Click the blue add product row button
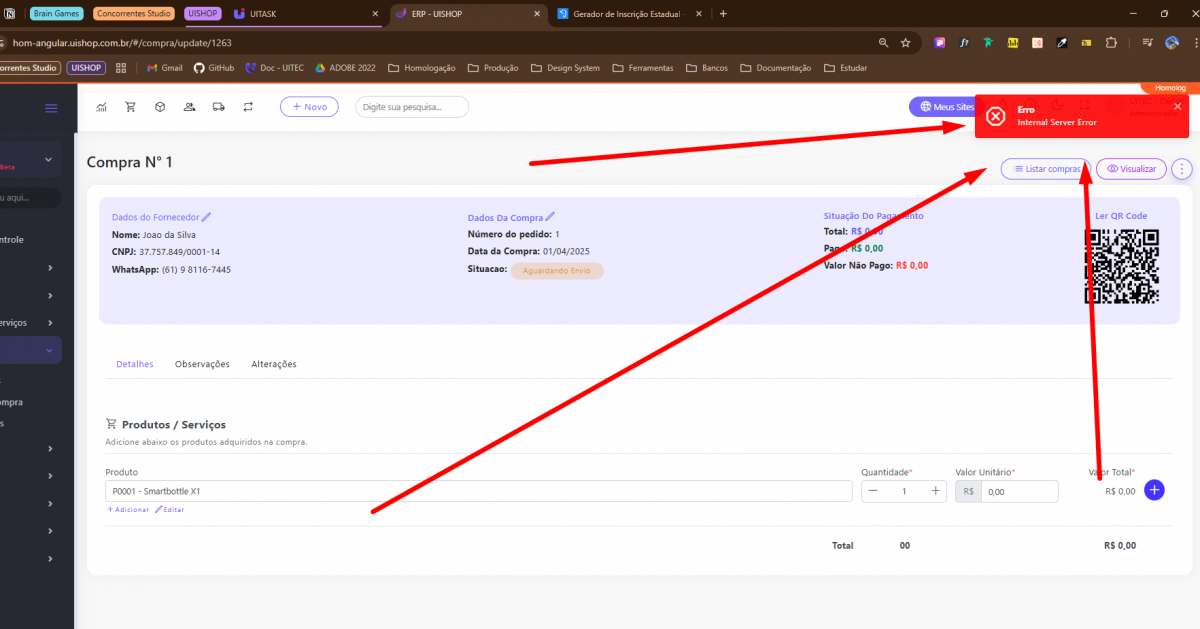This screenshot has width=1200, height=629. pos(1154,490)
